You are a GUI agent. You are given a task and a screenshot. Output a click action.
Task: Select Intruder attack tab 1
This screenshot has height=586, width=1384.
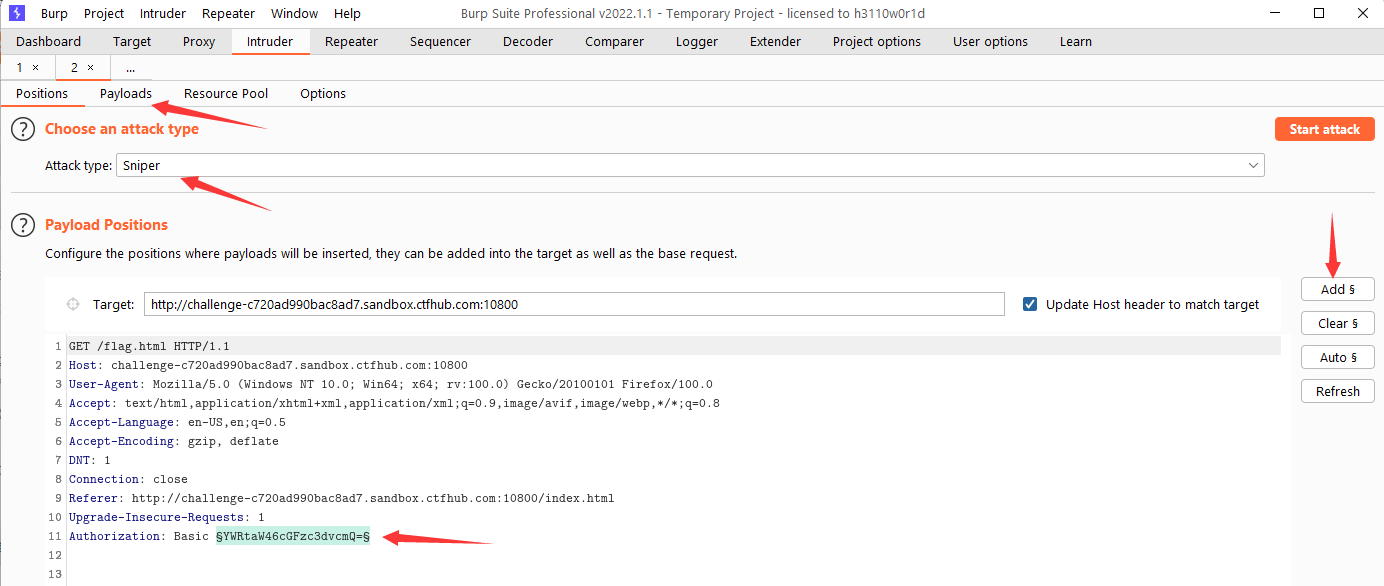click(18, 68)
